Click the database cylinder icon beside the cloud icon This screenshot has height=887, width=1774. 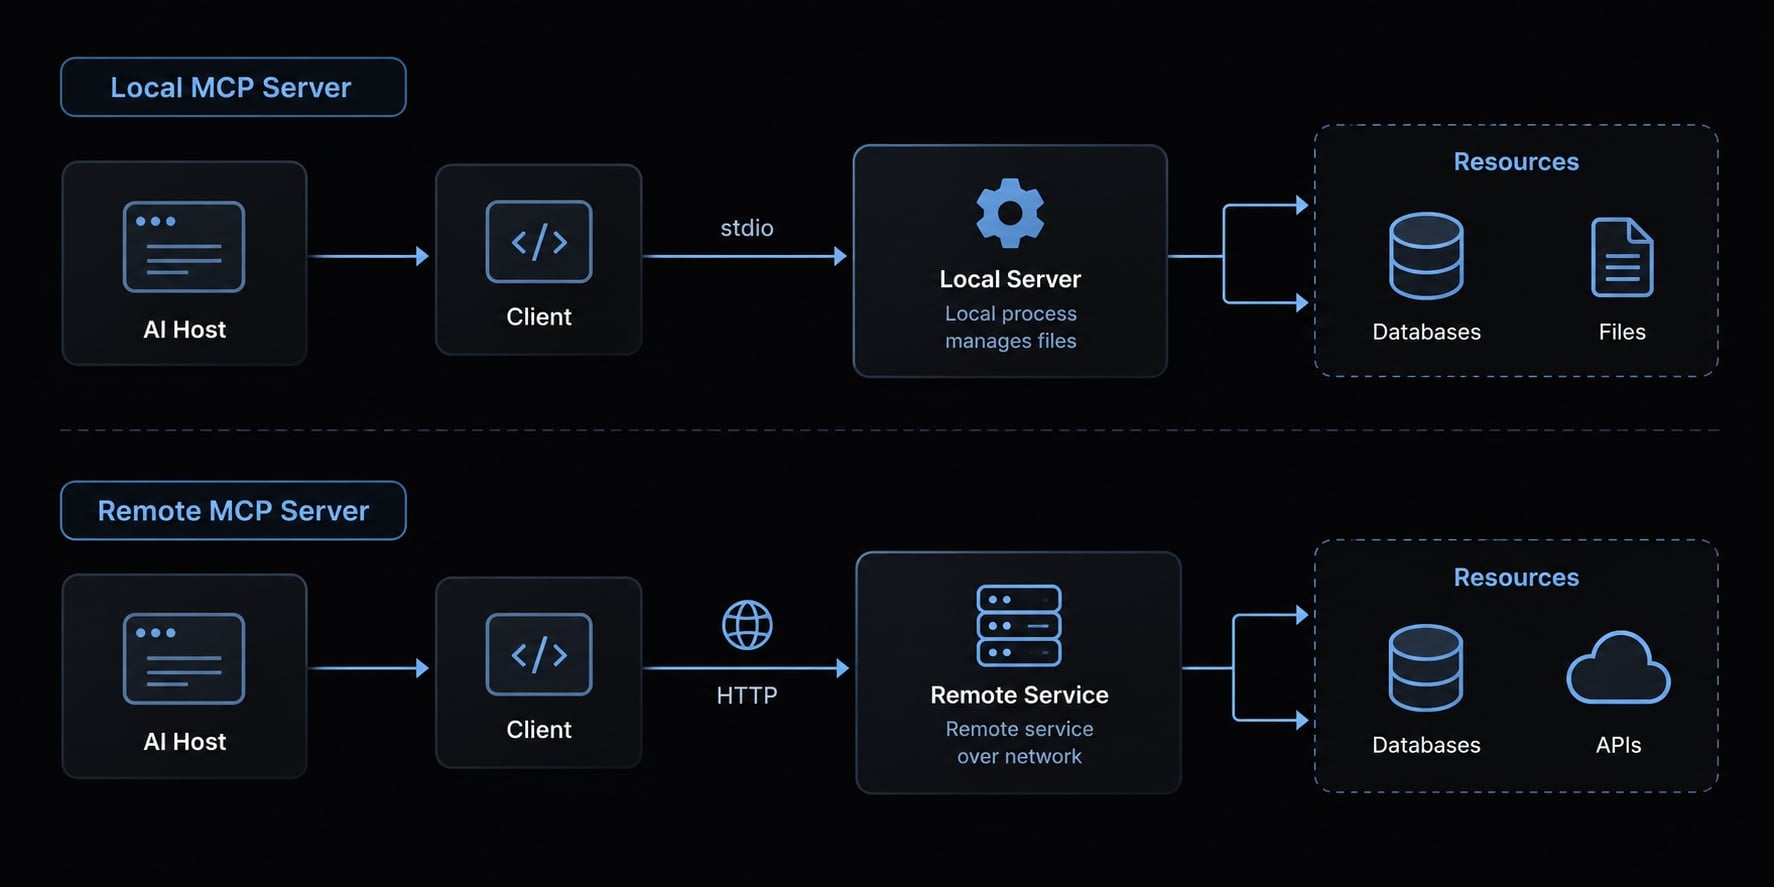pos(1426,667)
